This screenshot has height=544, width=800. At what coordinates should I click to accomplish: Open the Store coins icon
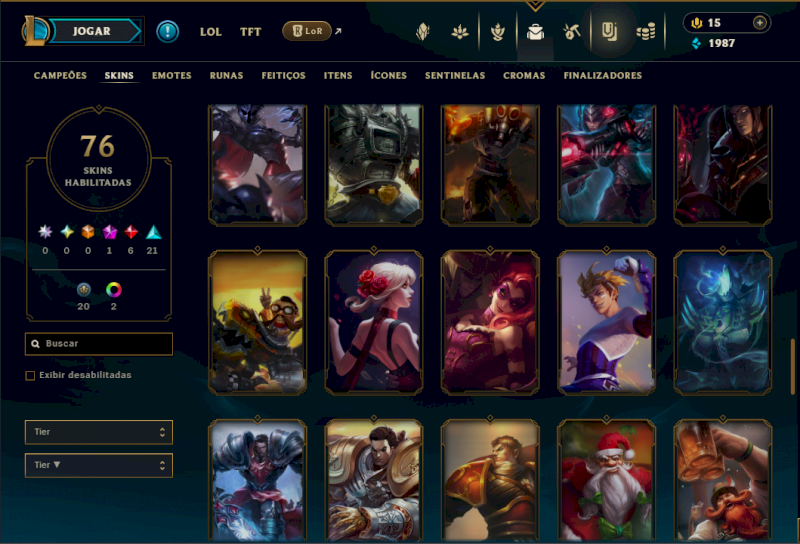pos(646,32)
